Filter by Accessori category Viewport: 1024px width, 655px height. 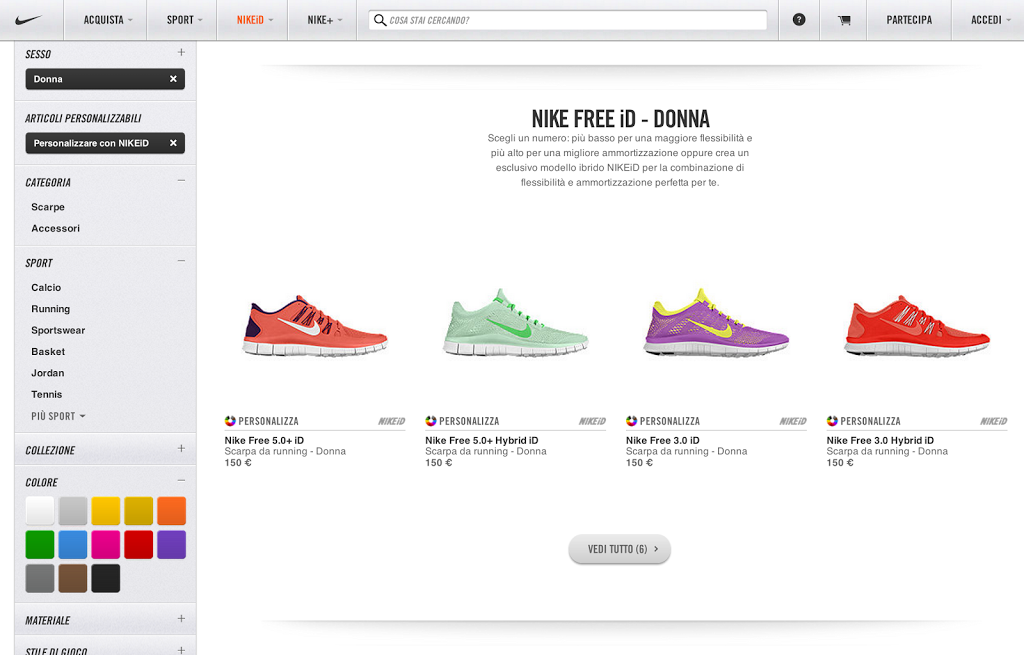click(x=56, y=229)
